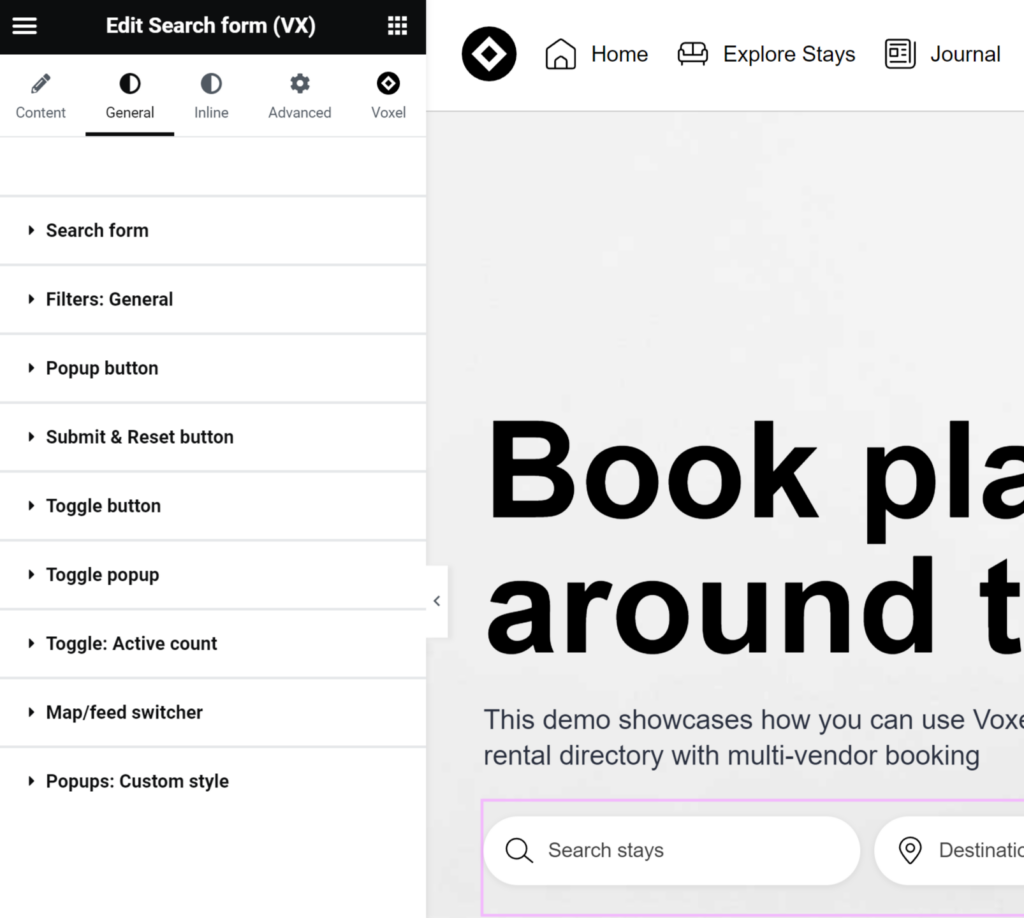Click the magnifier icon in search field
The height and width of the screenshot is (918, 1024).
point(519,850)
